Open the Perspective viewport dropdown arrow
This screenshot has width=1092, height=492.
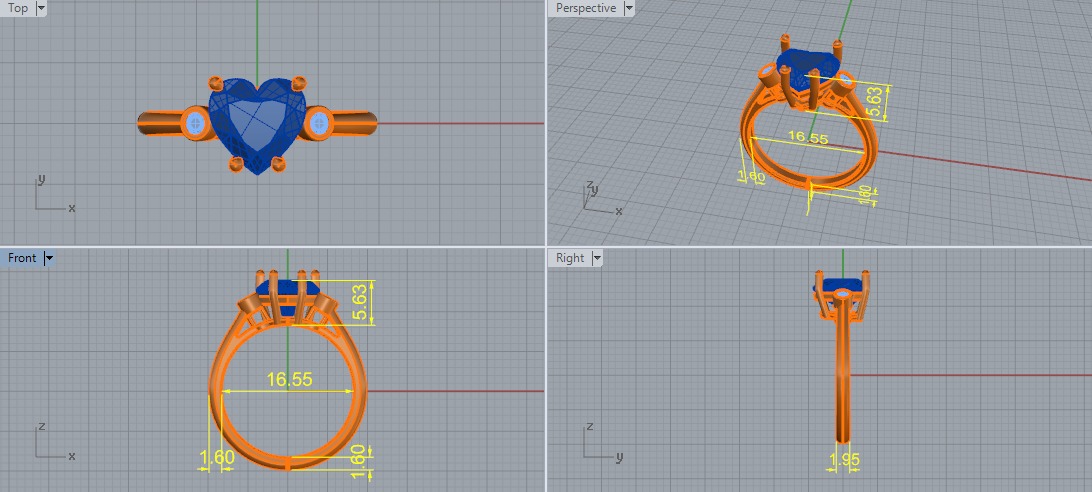(x=629, y=8)
